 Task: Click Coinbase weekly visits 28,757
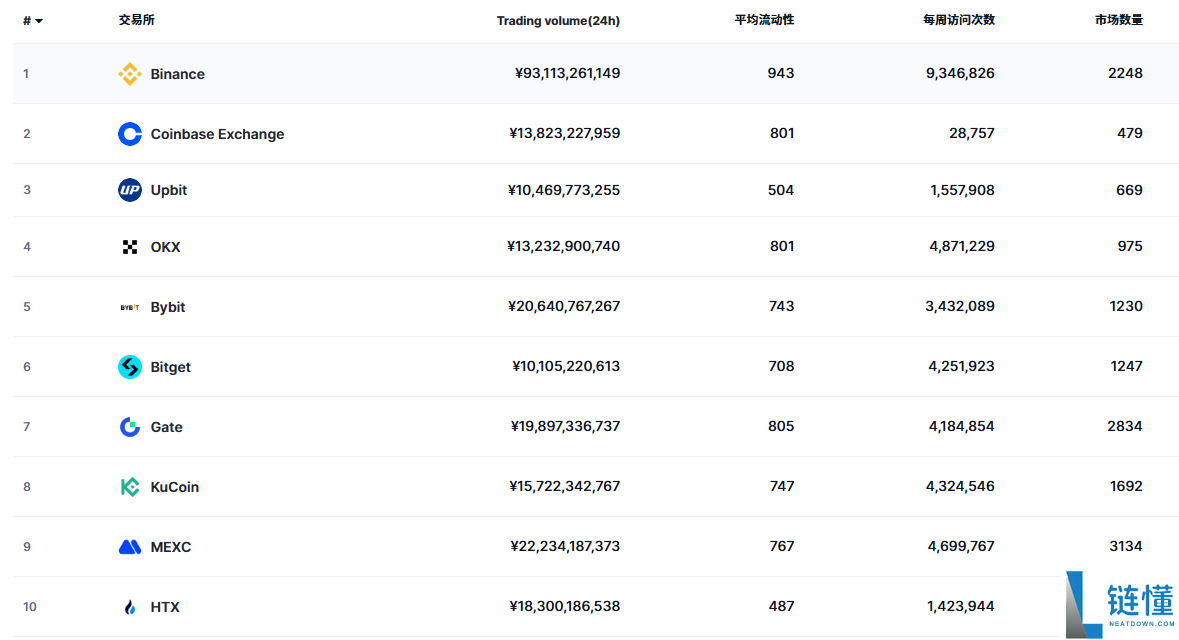[x=971, y=133]
